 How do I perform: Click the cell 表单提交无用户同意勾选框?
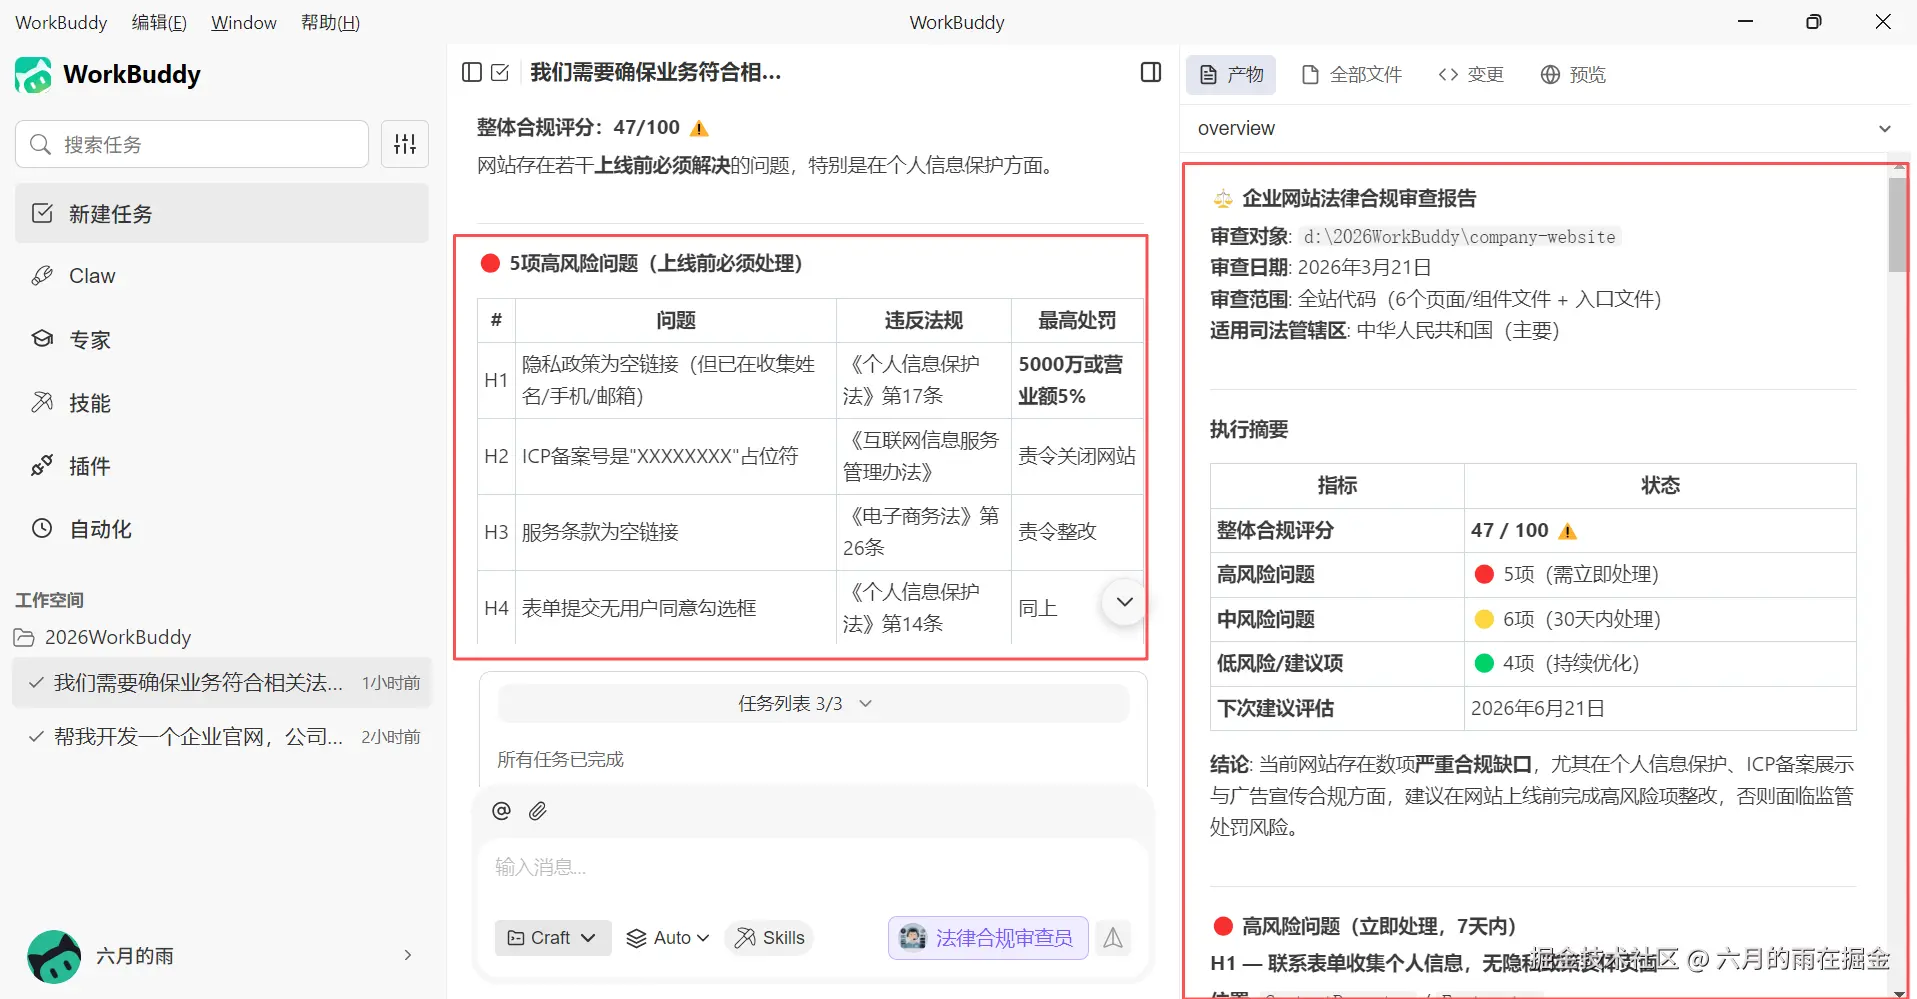tap(676, 608)
